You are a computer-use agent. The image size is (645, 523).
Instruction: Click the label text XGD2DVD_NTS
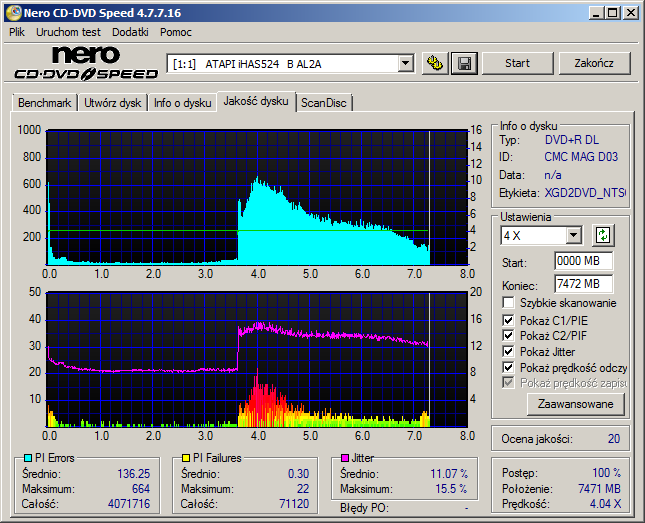coord(585,193)
